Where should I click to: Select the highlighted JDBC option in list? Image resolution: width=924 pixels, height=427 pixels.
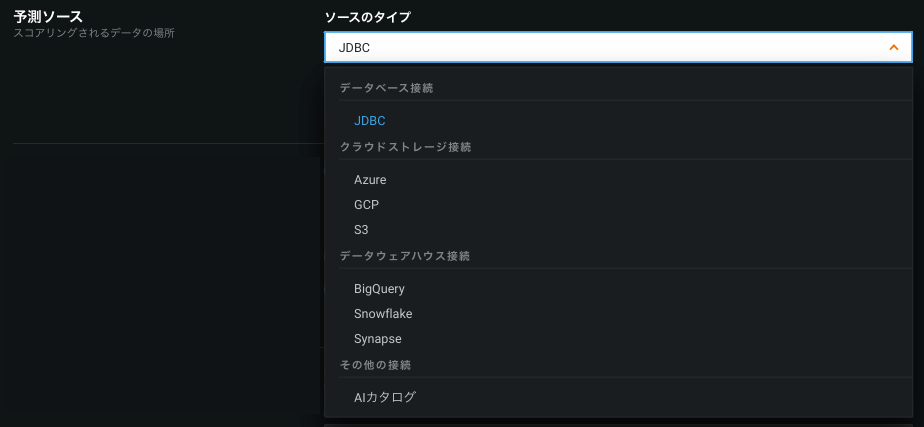click(370, 121)
